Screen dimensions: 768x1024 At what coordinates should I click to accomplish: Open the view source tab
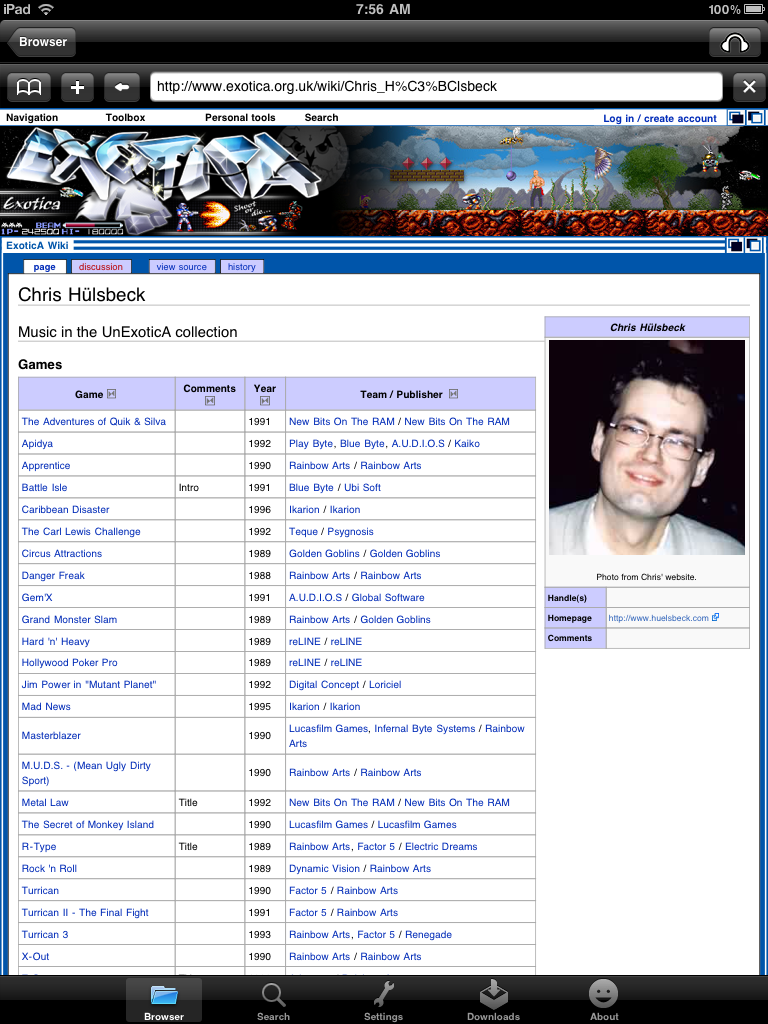point(182,266)
